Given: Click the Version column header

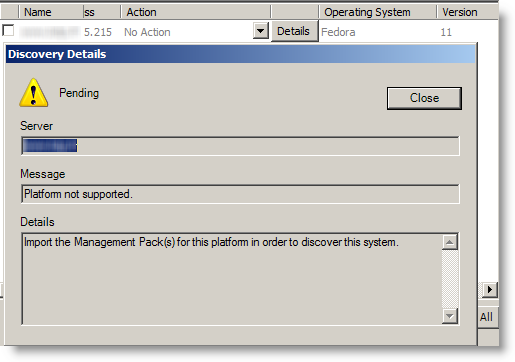Looking at the screenshot, I should click(x=460, y=12).
